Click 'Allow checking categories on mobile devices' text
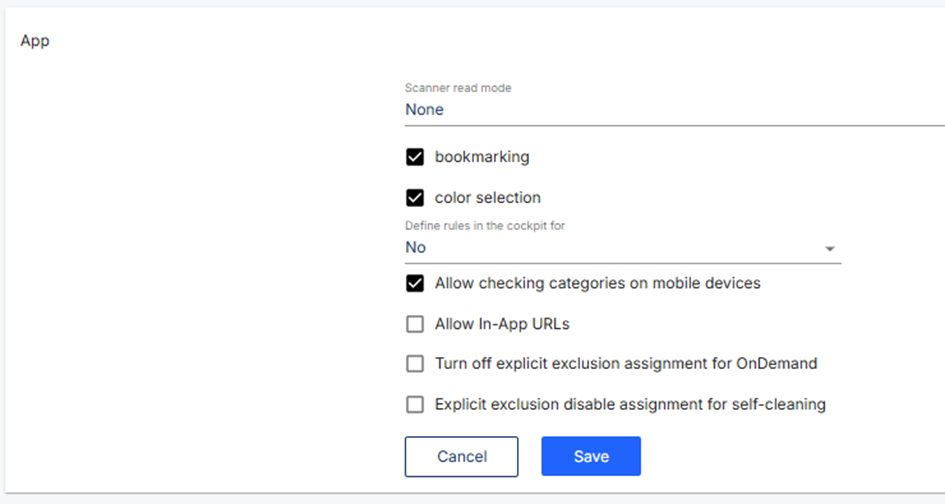Viewport: 945px width, 504px height. 598,283
